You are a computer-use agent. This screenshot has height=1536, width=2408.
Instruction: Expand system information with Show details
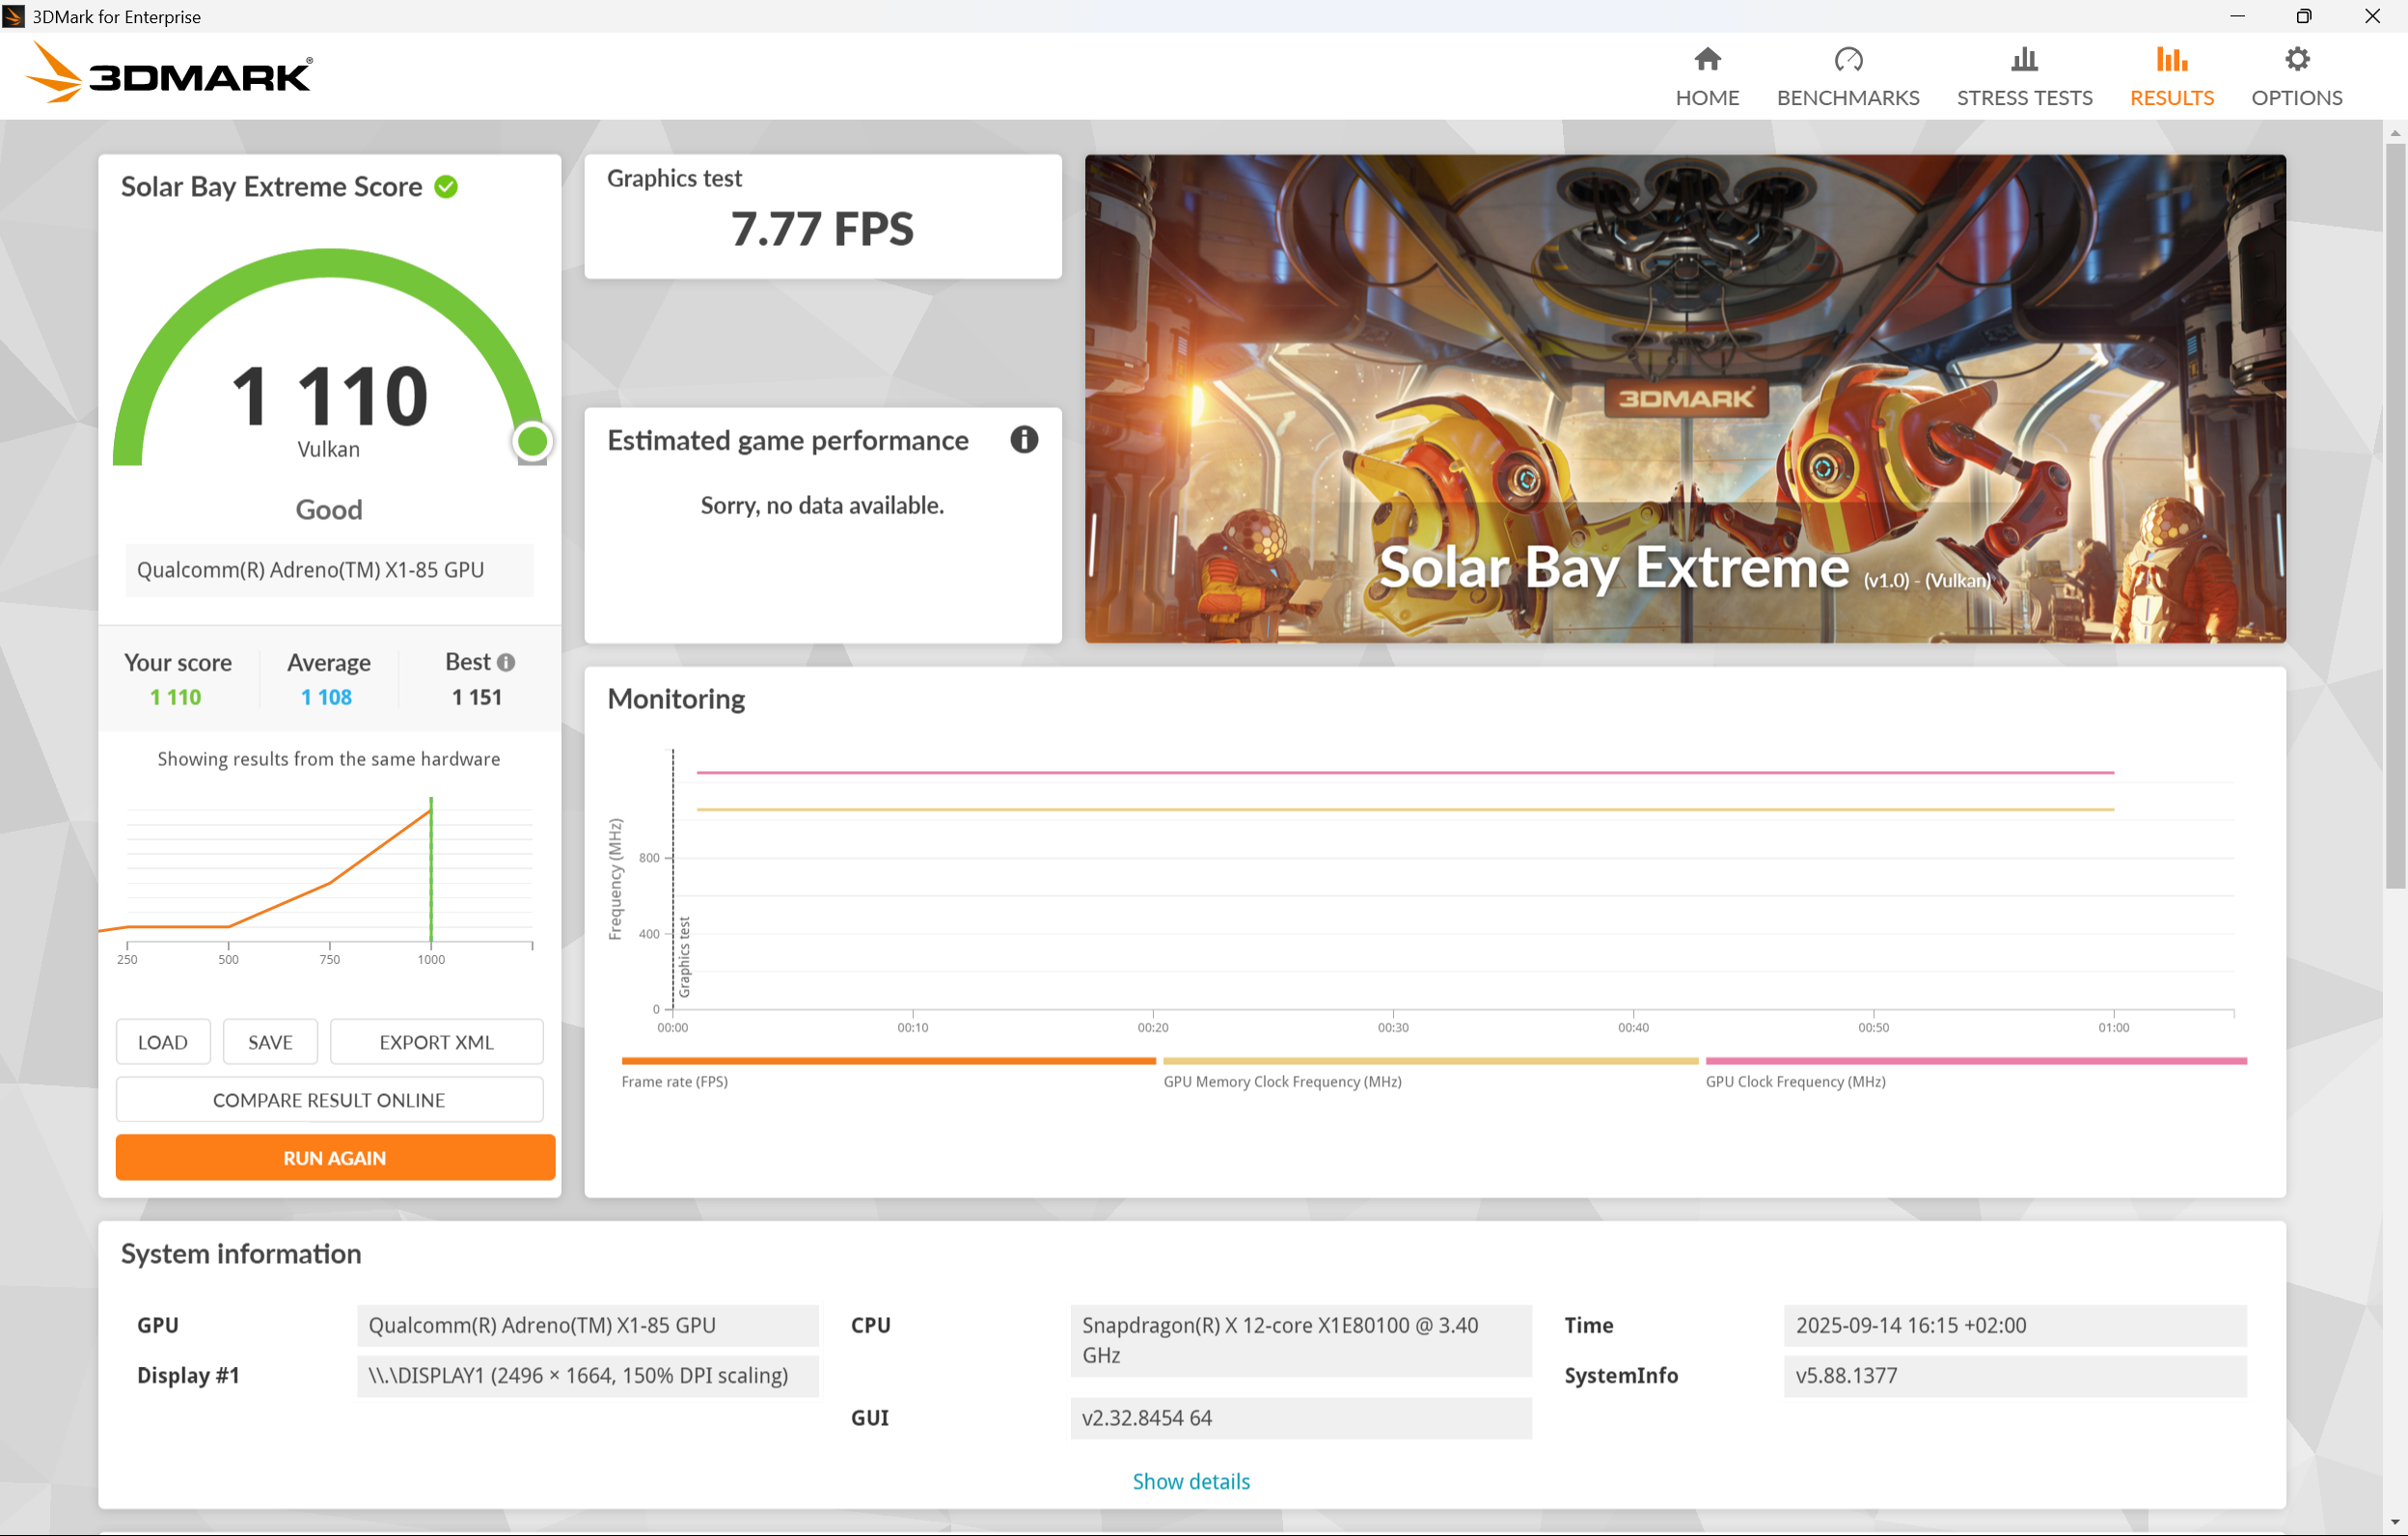point(1190,1481)
